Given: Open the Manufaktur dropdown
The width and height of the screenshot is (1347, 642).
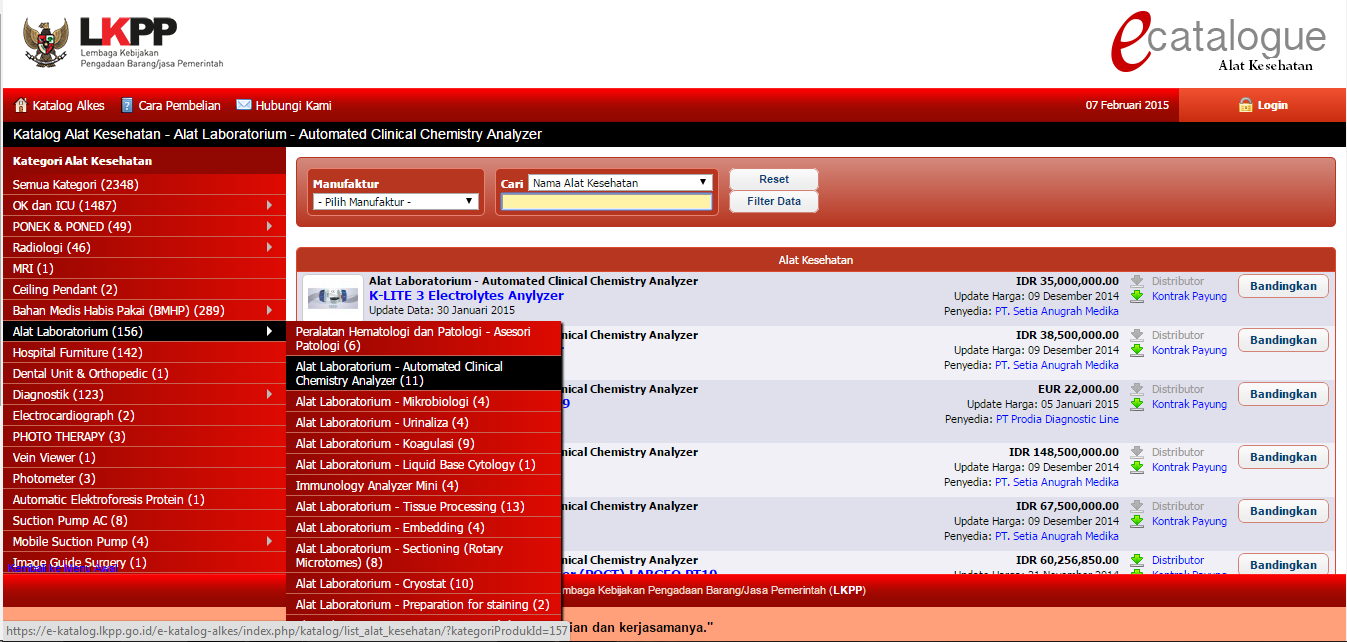Looking at the screenshot, I should point(396,202).
